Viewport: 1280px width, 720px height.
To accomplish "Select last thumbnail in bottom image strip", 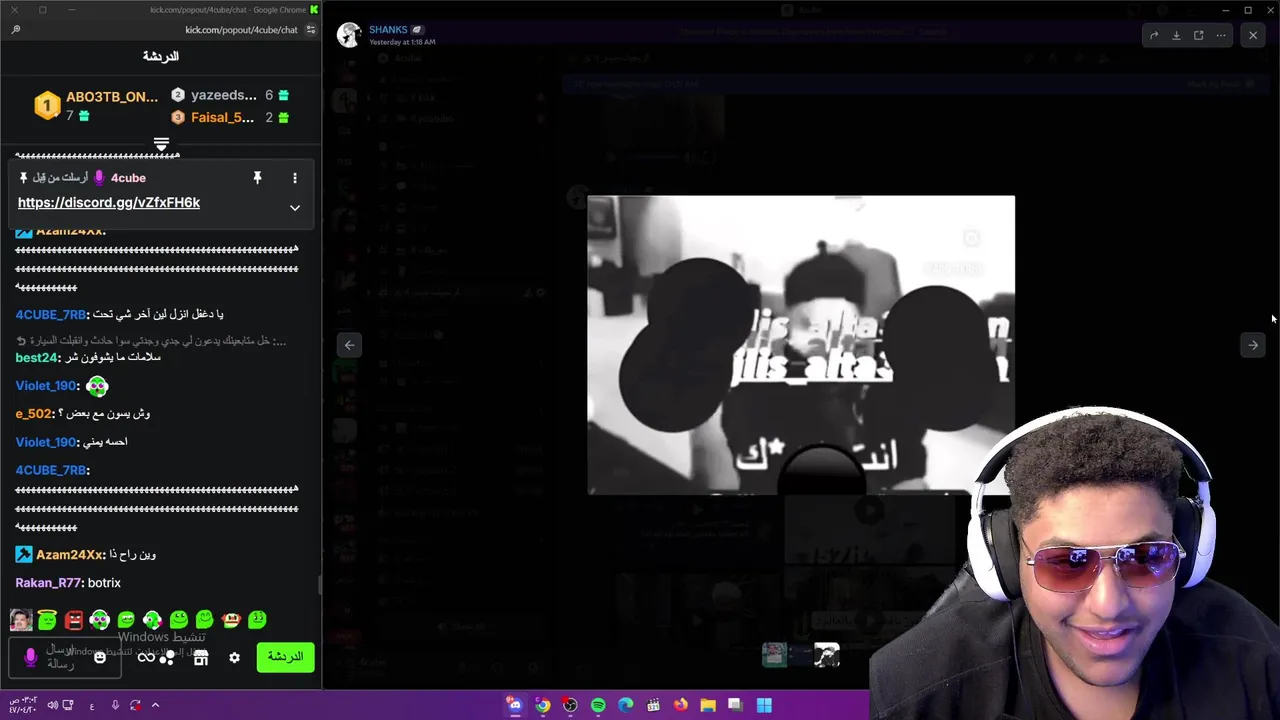I will click(x=826, y=655).
